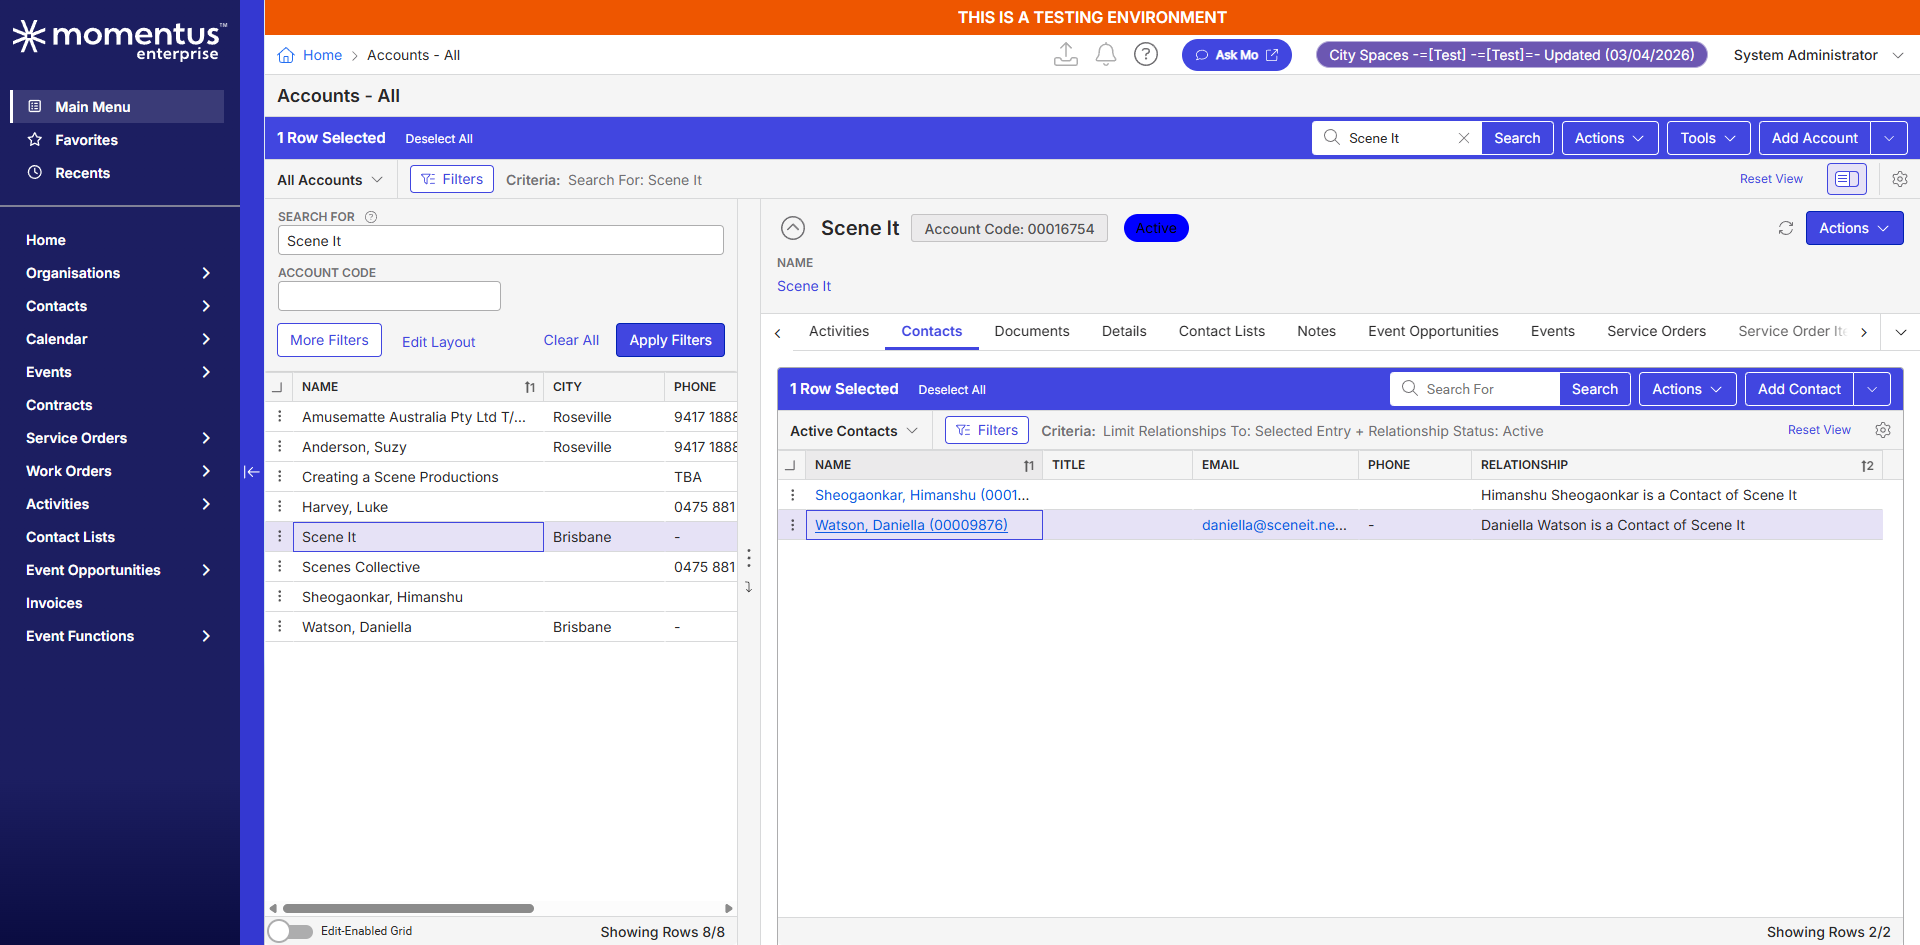The width and height of the screenshot is (1920, 945).
Task: Open contacts grid settings gear
Action: tap(1883, 430)
